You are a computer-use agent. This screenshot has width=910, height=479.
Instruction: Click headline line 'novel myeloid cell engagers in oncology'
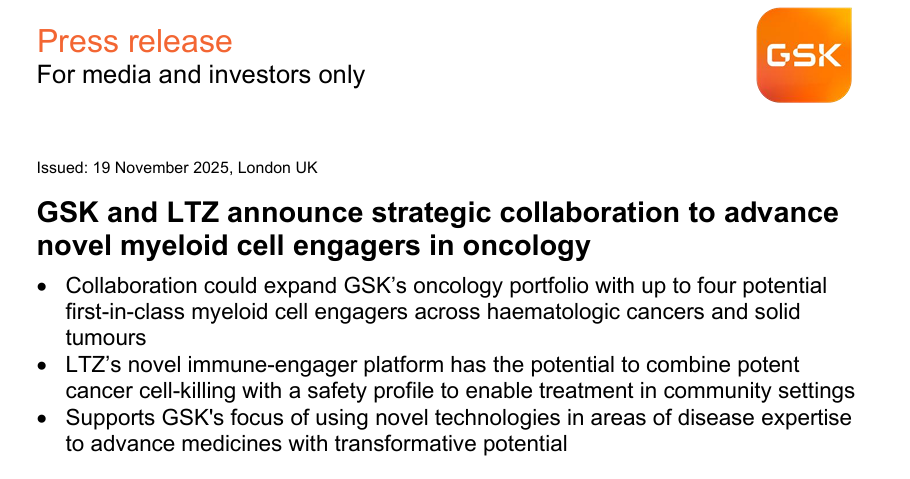(x=313, y=245)
